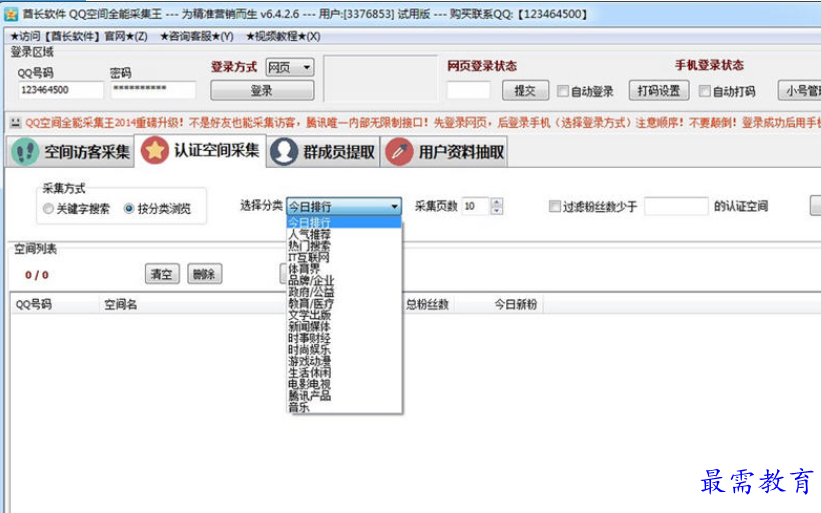Choose 热门搜索 in the category list

coord(344,245)
